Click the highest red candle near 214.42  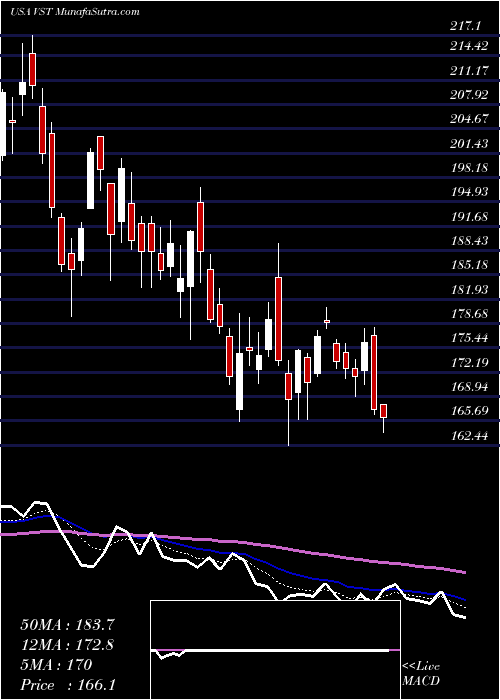[33, 69]
